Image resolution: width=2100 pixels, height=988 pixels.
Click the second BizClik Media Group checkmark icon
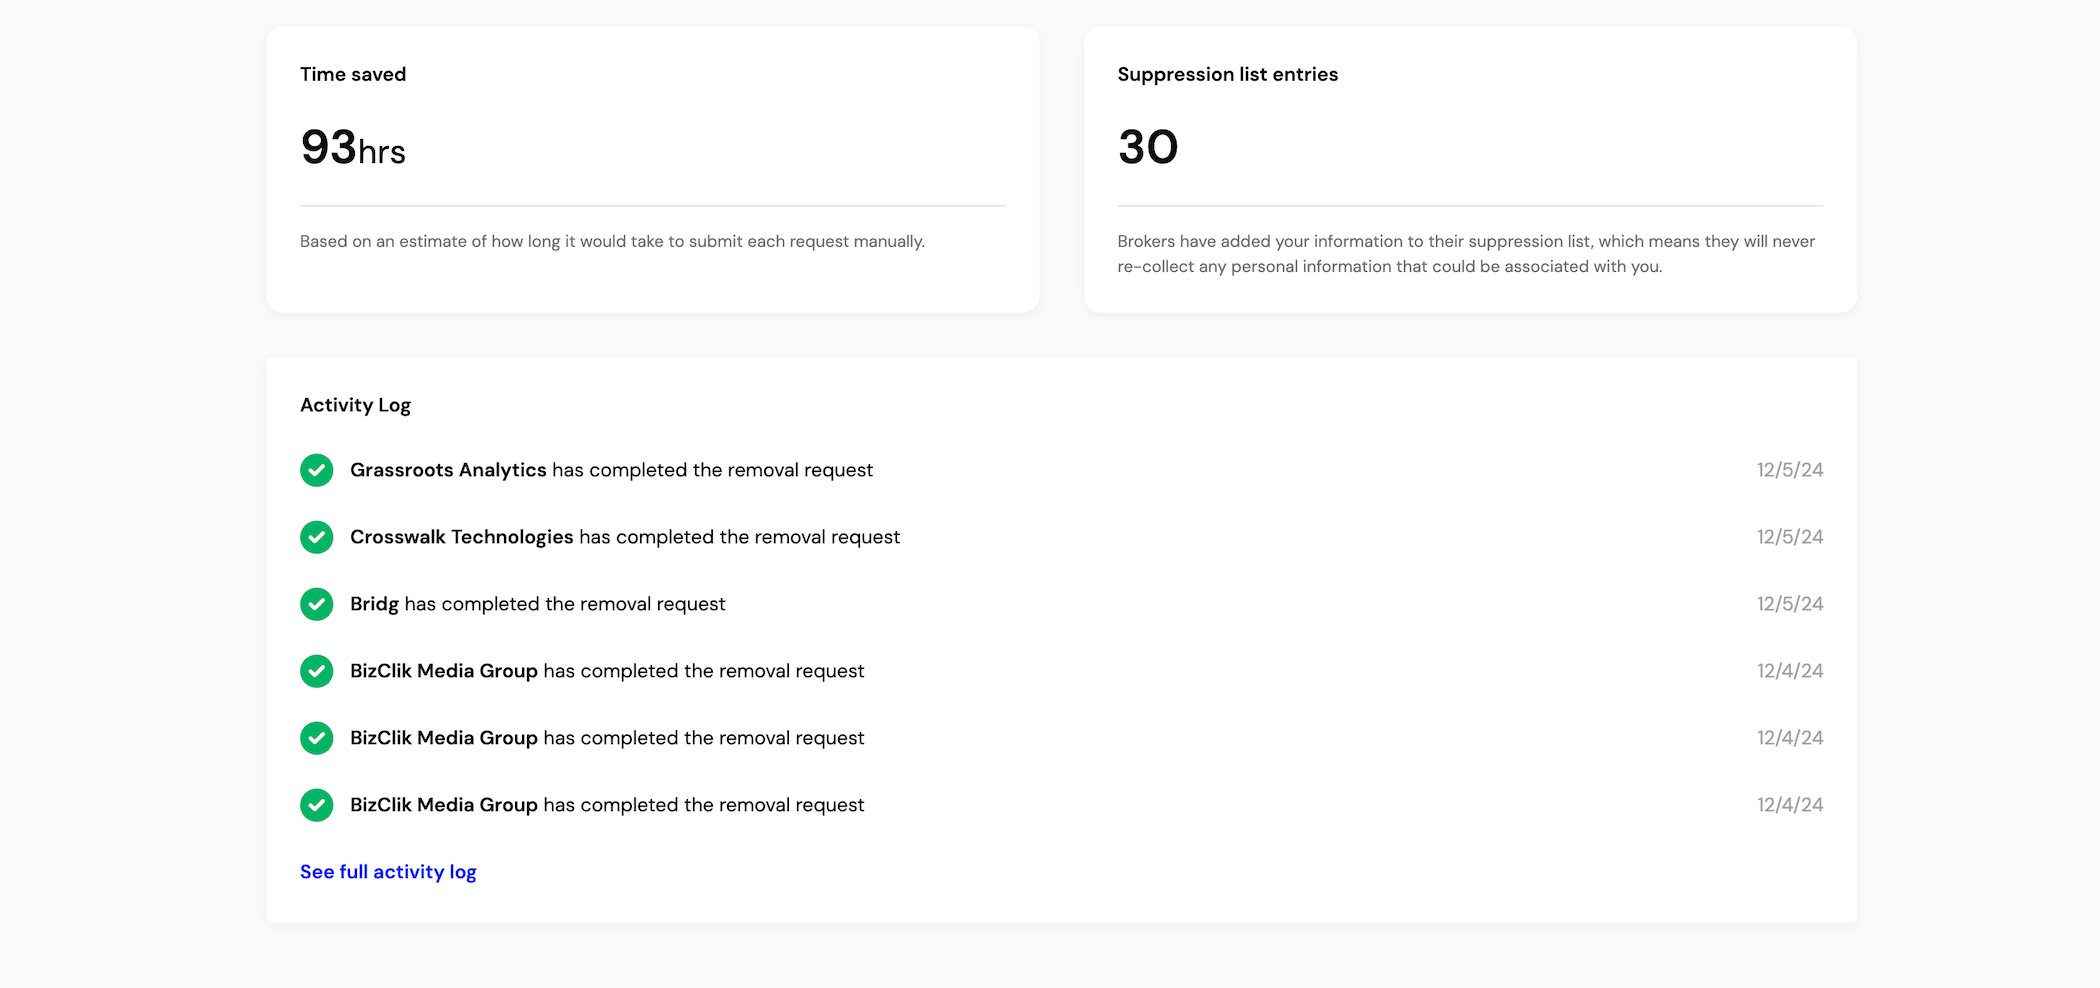pos(316,738)
